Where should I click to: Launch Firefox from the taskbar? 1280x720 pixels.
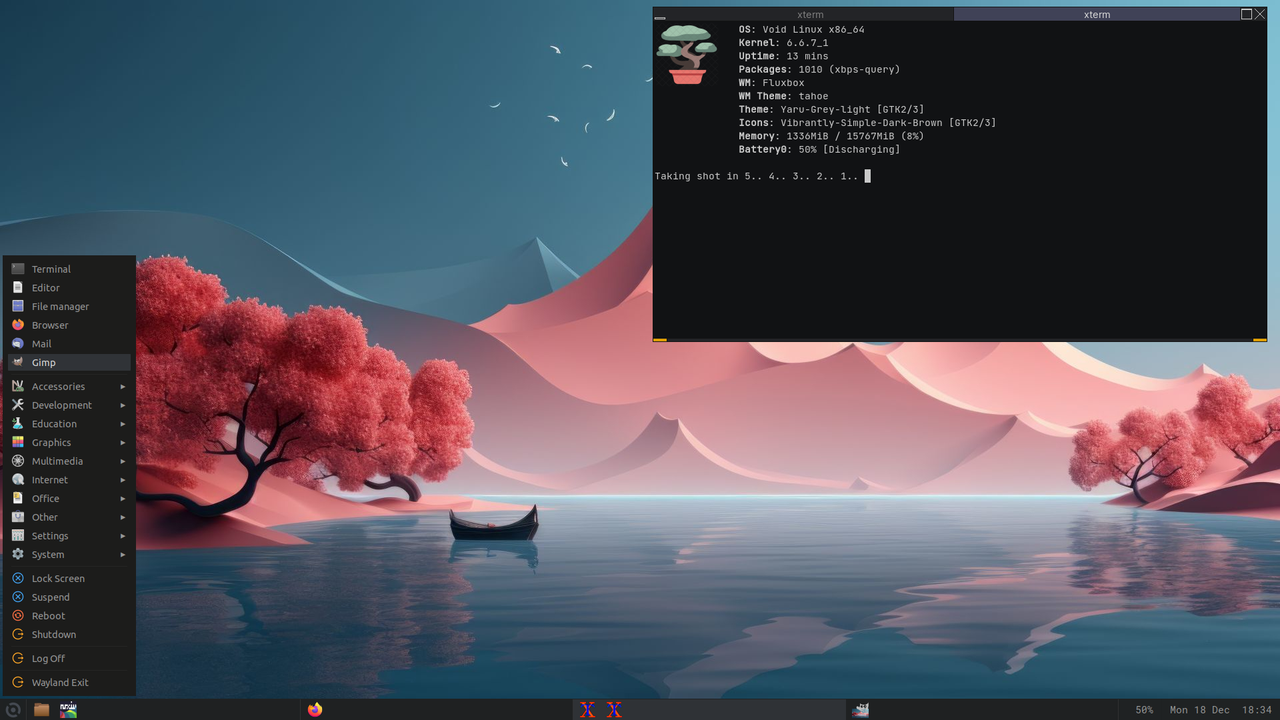point(315,710)
